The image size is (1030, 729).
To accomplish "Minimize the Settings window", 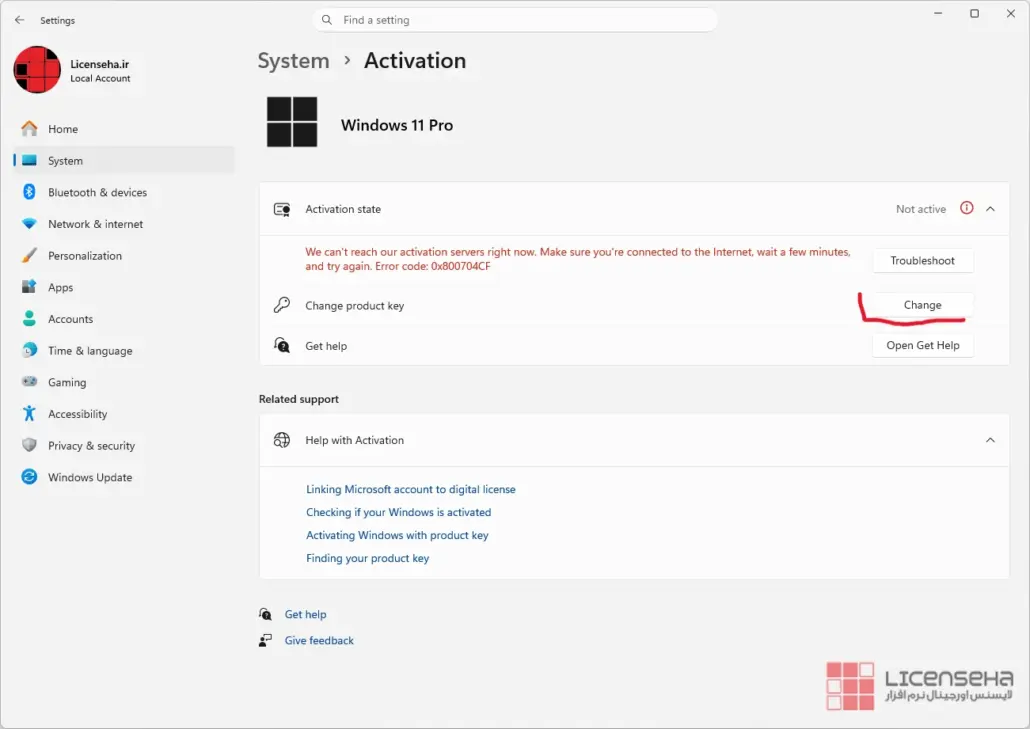I will (938, 13).
